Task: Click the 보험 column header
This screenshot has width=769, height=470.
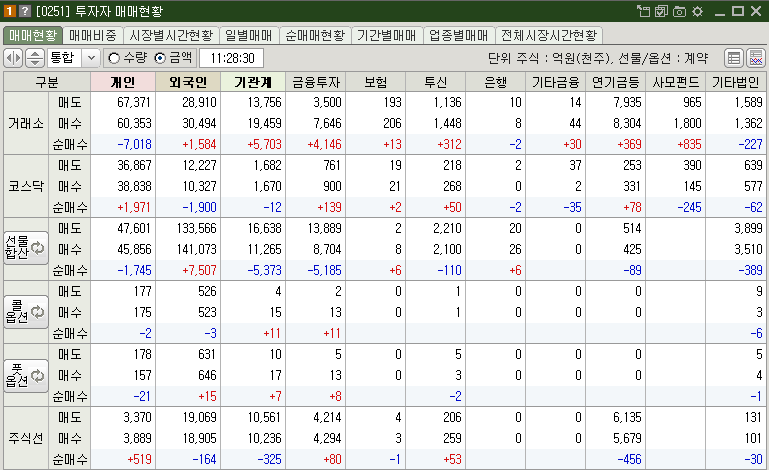Action: coord(376,82)
